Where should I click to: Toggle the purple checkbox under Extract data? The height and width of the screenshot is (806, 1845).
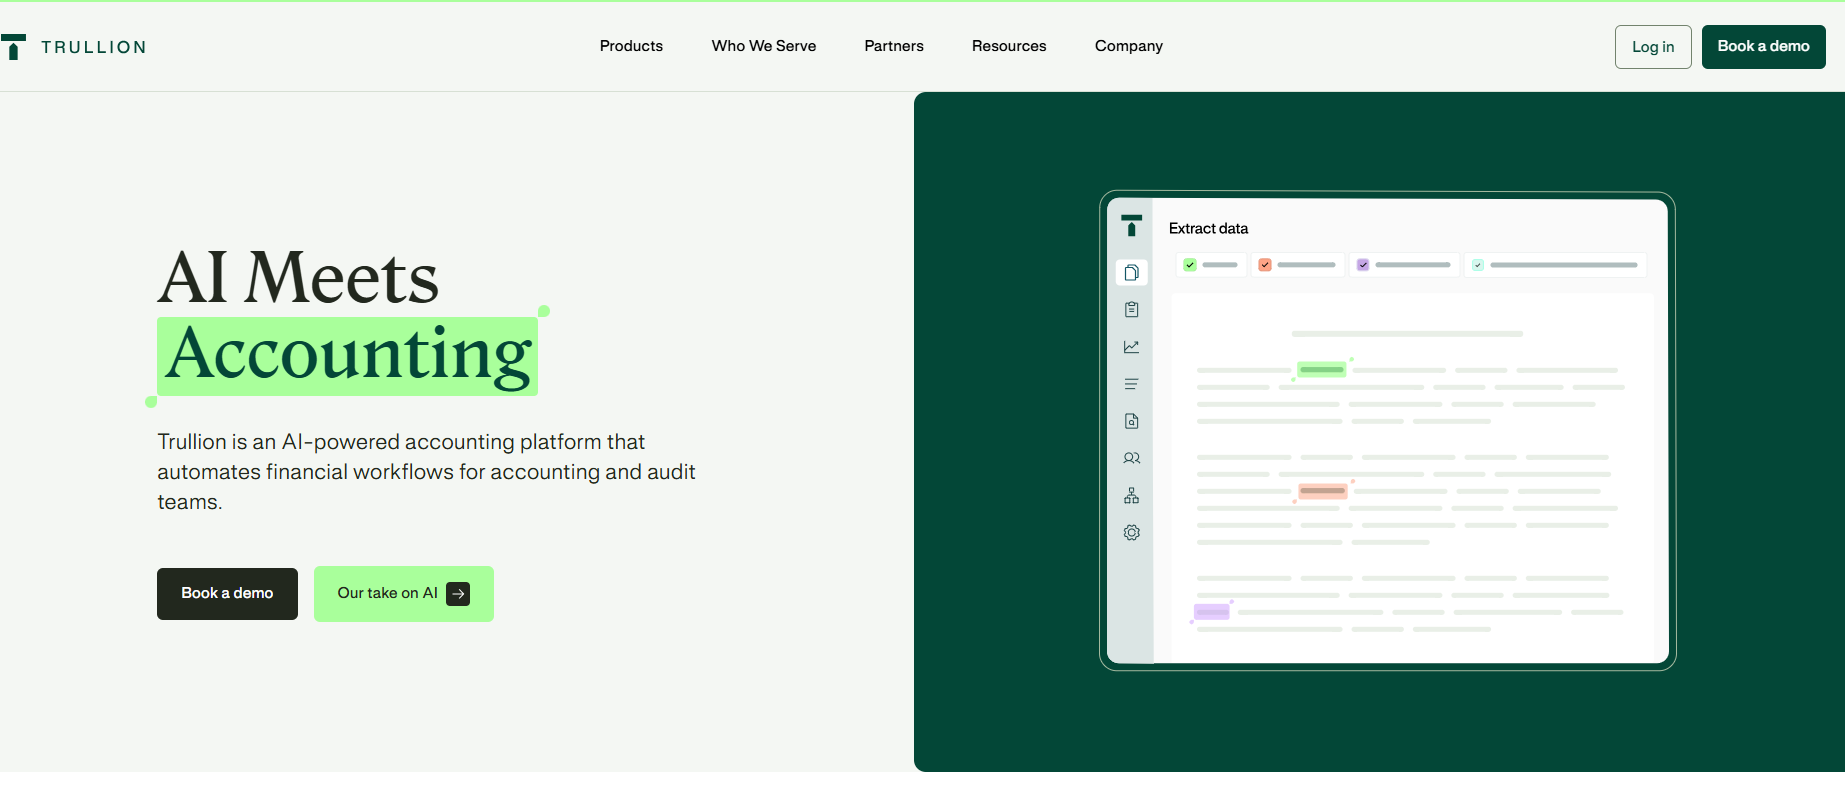pyautogui.click(x=1363, y=265)
